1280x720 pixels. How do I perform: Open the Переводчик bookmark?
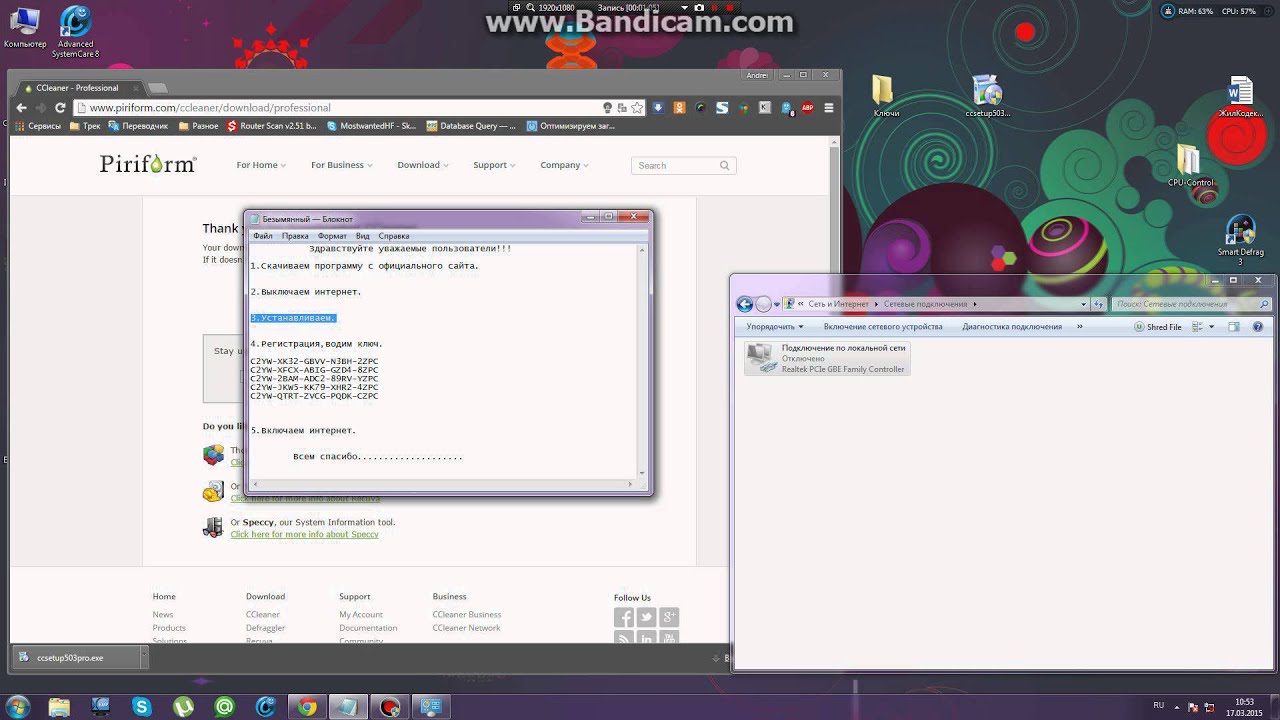point(138,126)
